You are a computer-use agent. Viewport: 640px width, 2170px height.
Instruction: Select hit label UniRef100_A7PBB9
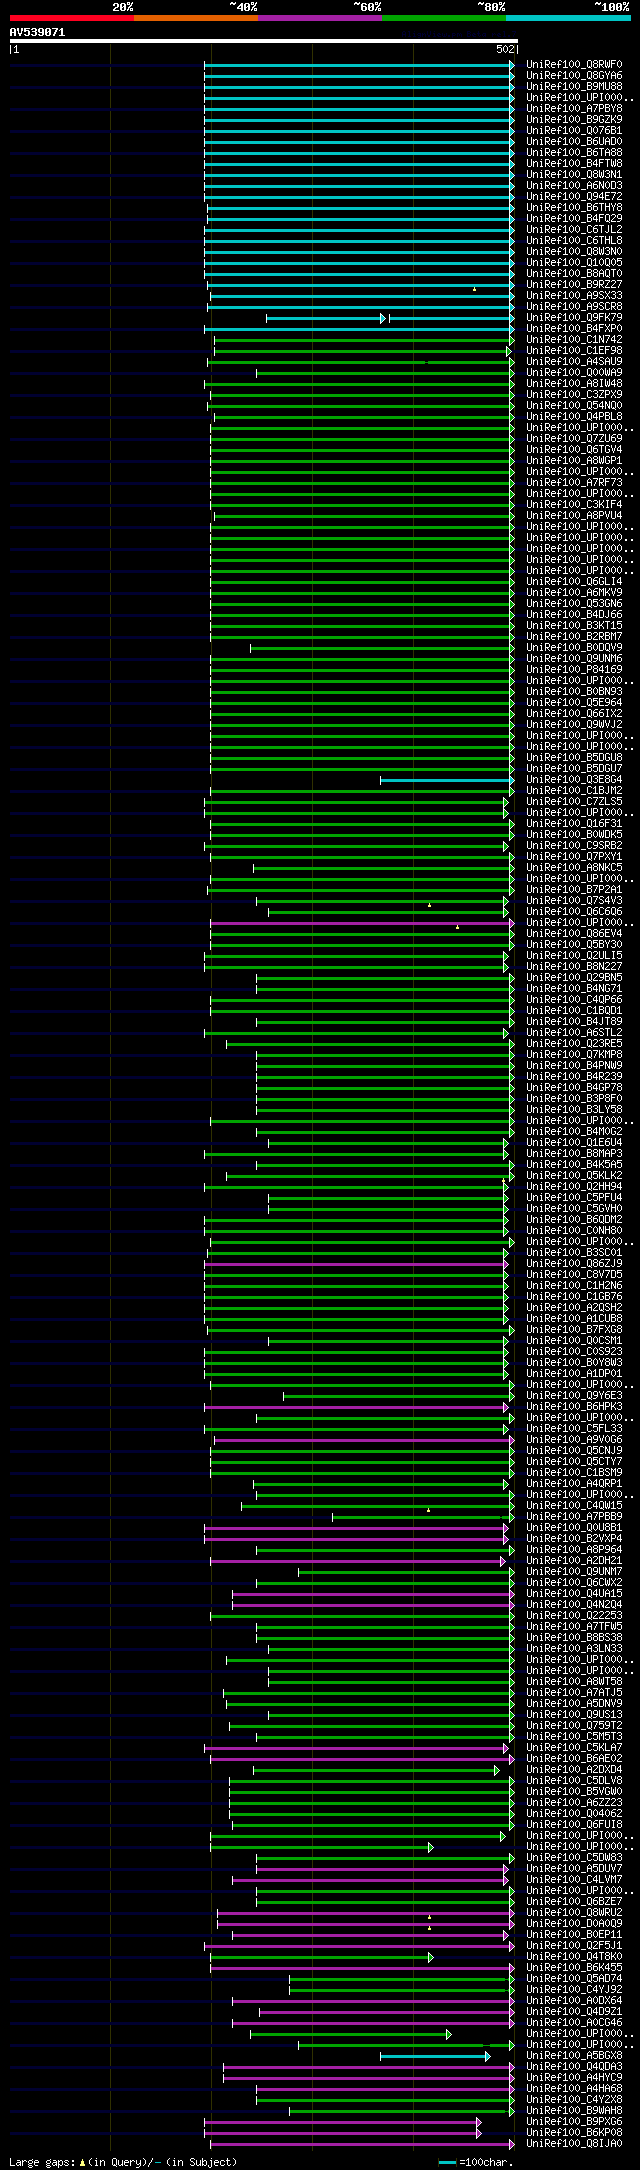574,1517
